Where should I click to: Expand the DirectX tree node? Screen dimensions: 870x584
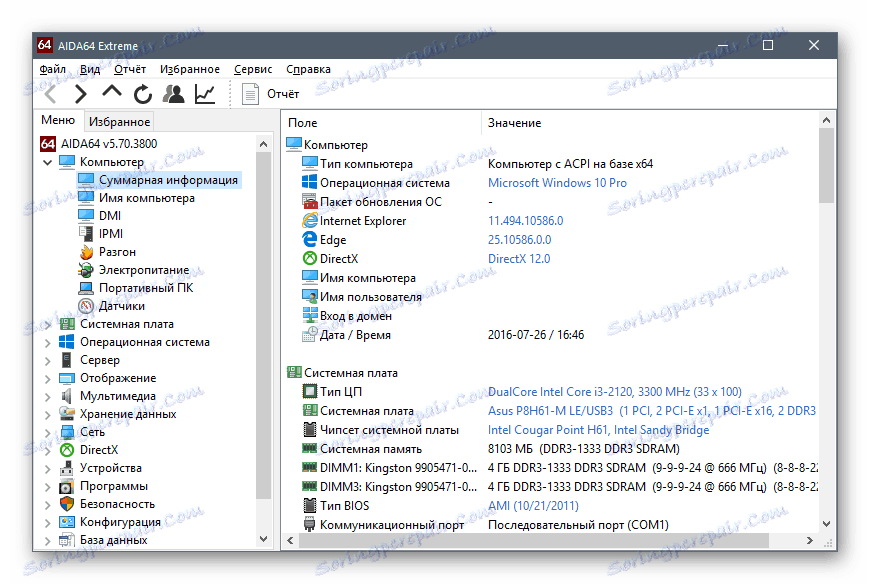point(48,450)
